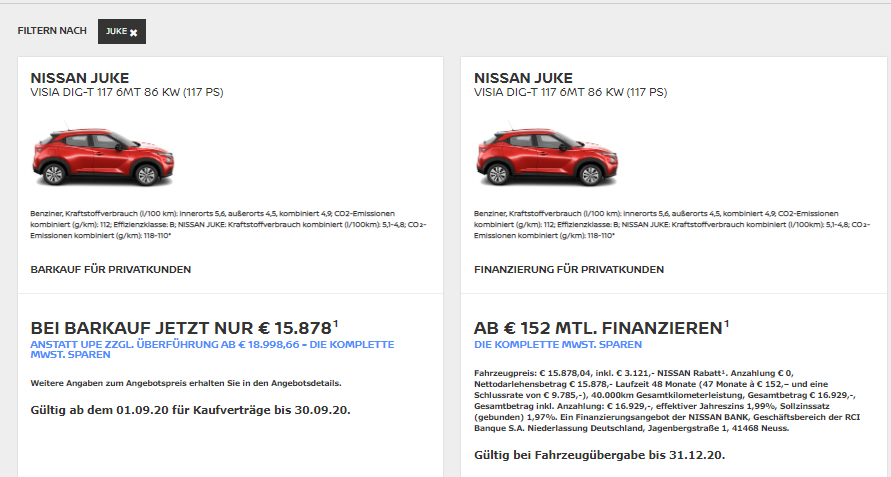Click blue DIE KOMPLETTE MWST. SPAREN in Finanzierung card
Viewport: 891px width, 477px height.
pos(558,345)
